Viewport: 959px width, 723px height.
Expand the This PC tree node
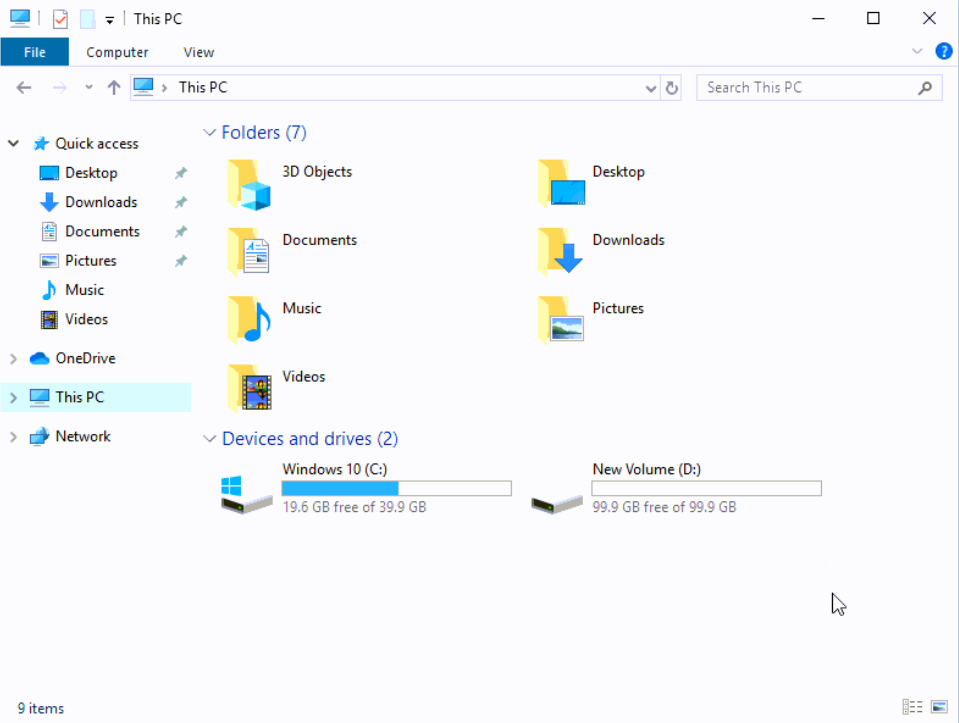[13, 398]
